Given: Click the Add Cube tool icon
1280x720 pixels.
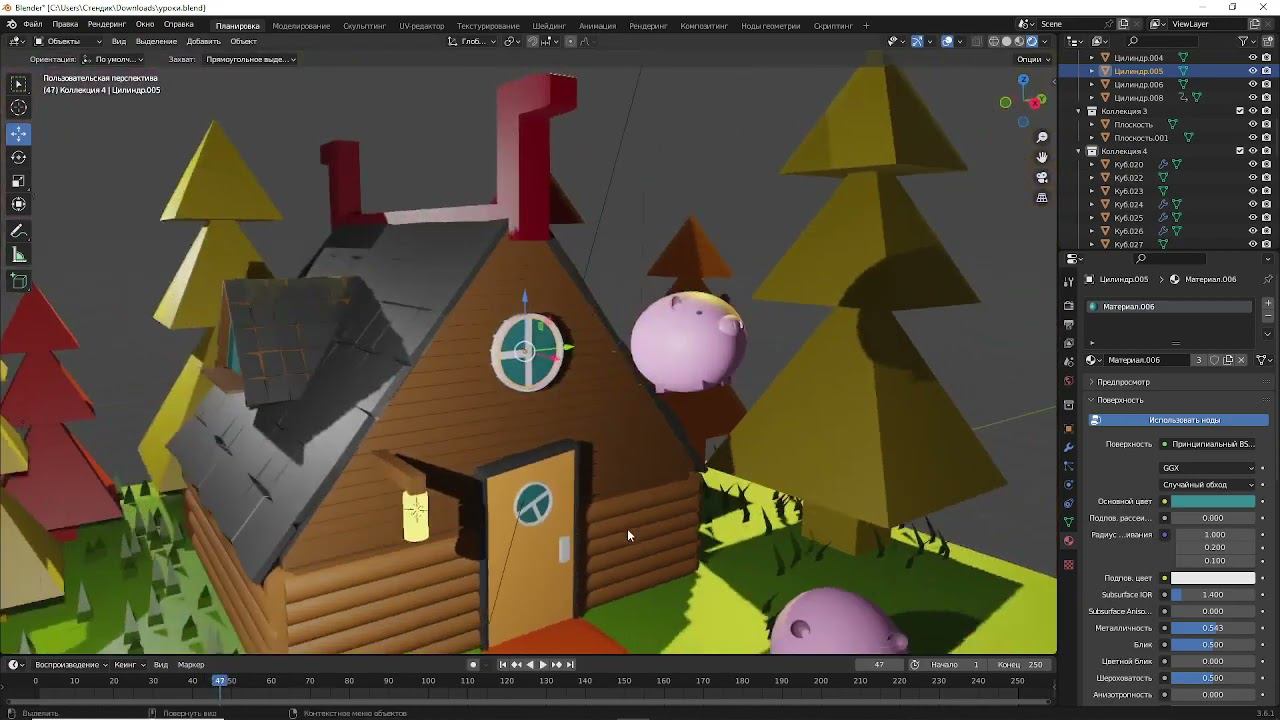Looking at the screenshot, I should pos(19,282).
